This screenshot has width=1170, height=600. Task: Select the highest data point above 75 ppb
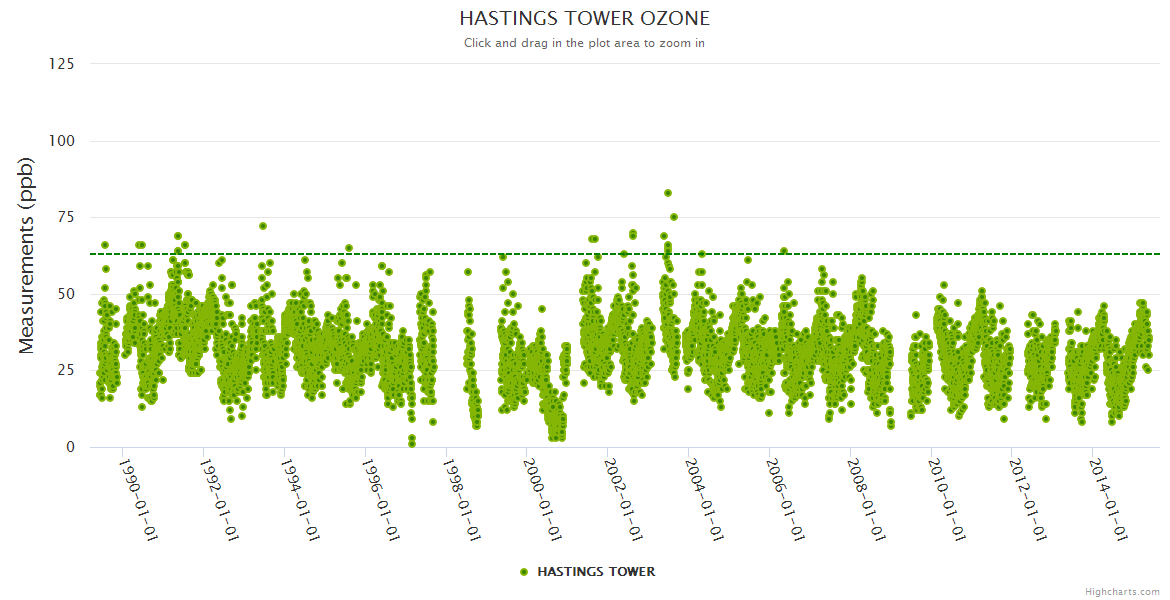pos(667,193)
